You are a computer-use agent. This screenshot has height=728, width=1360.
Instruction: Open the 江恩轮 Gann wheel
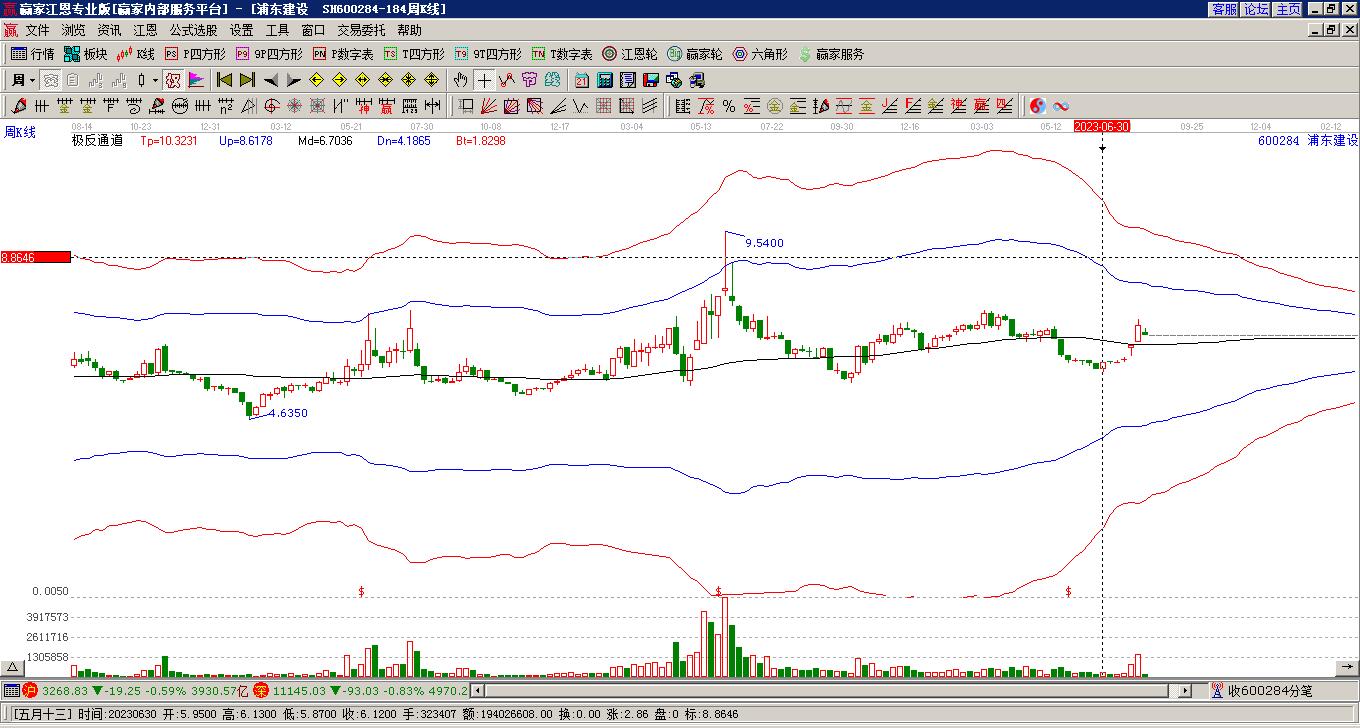click(x=630, y=54)
